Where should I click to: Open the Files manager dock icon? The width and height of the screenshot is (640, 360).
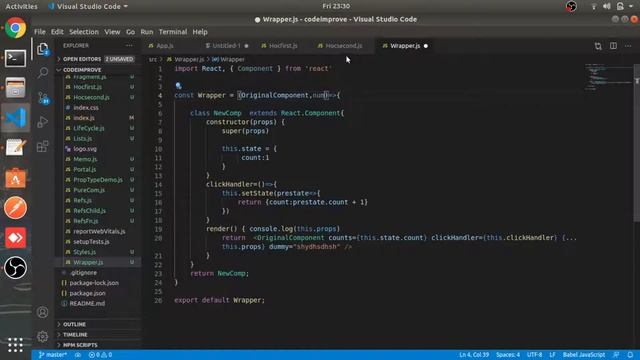click(16, 88)
